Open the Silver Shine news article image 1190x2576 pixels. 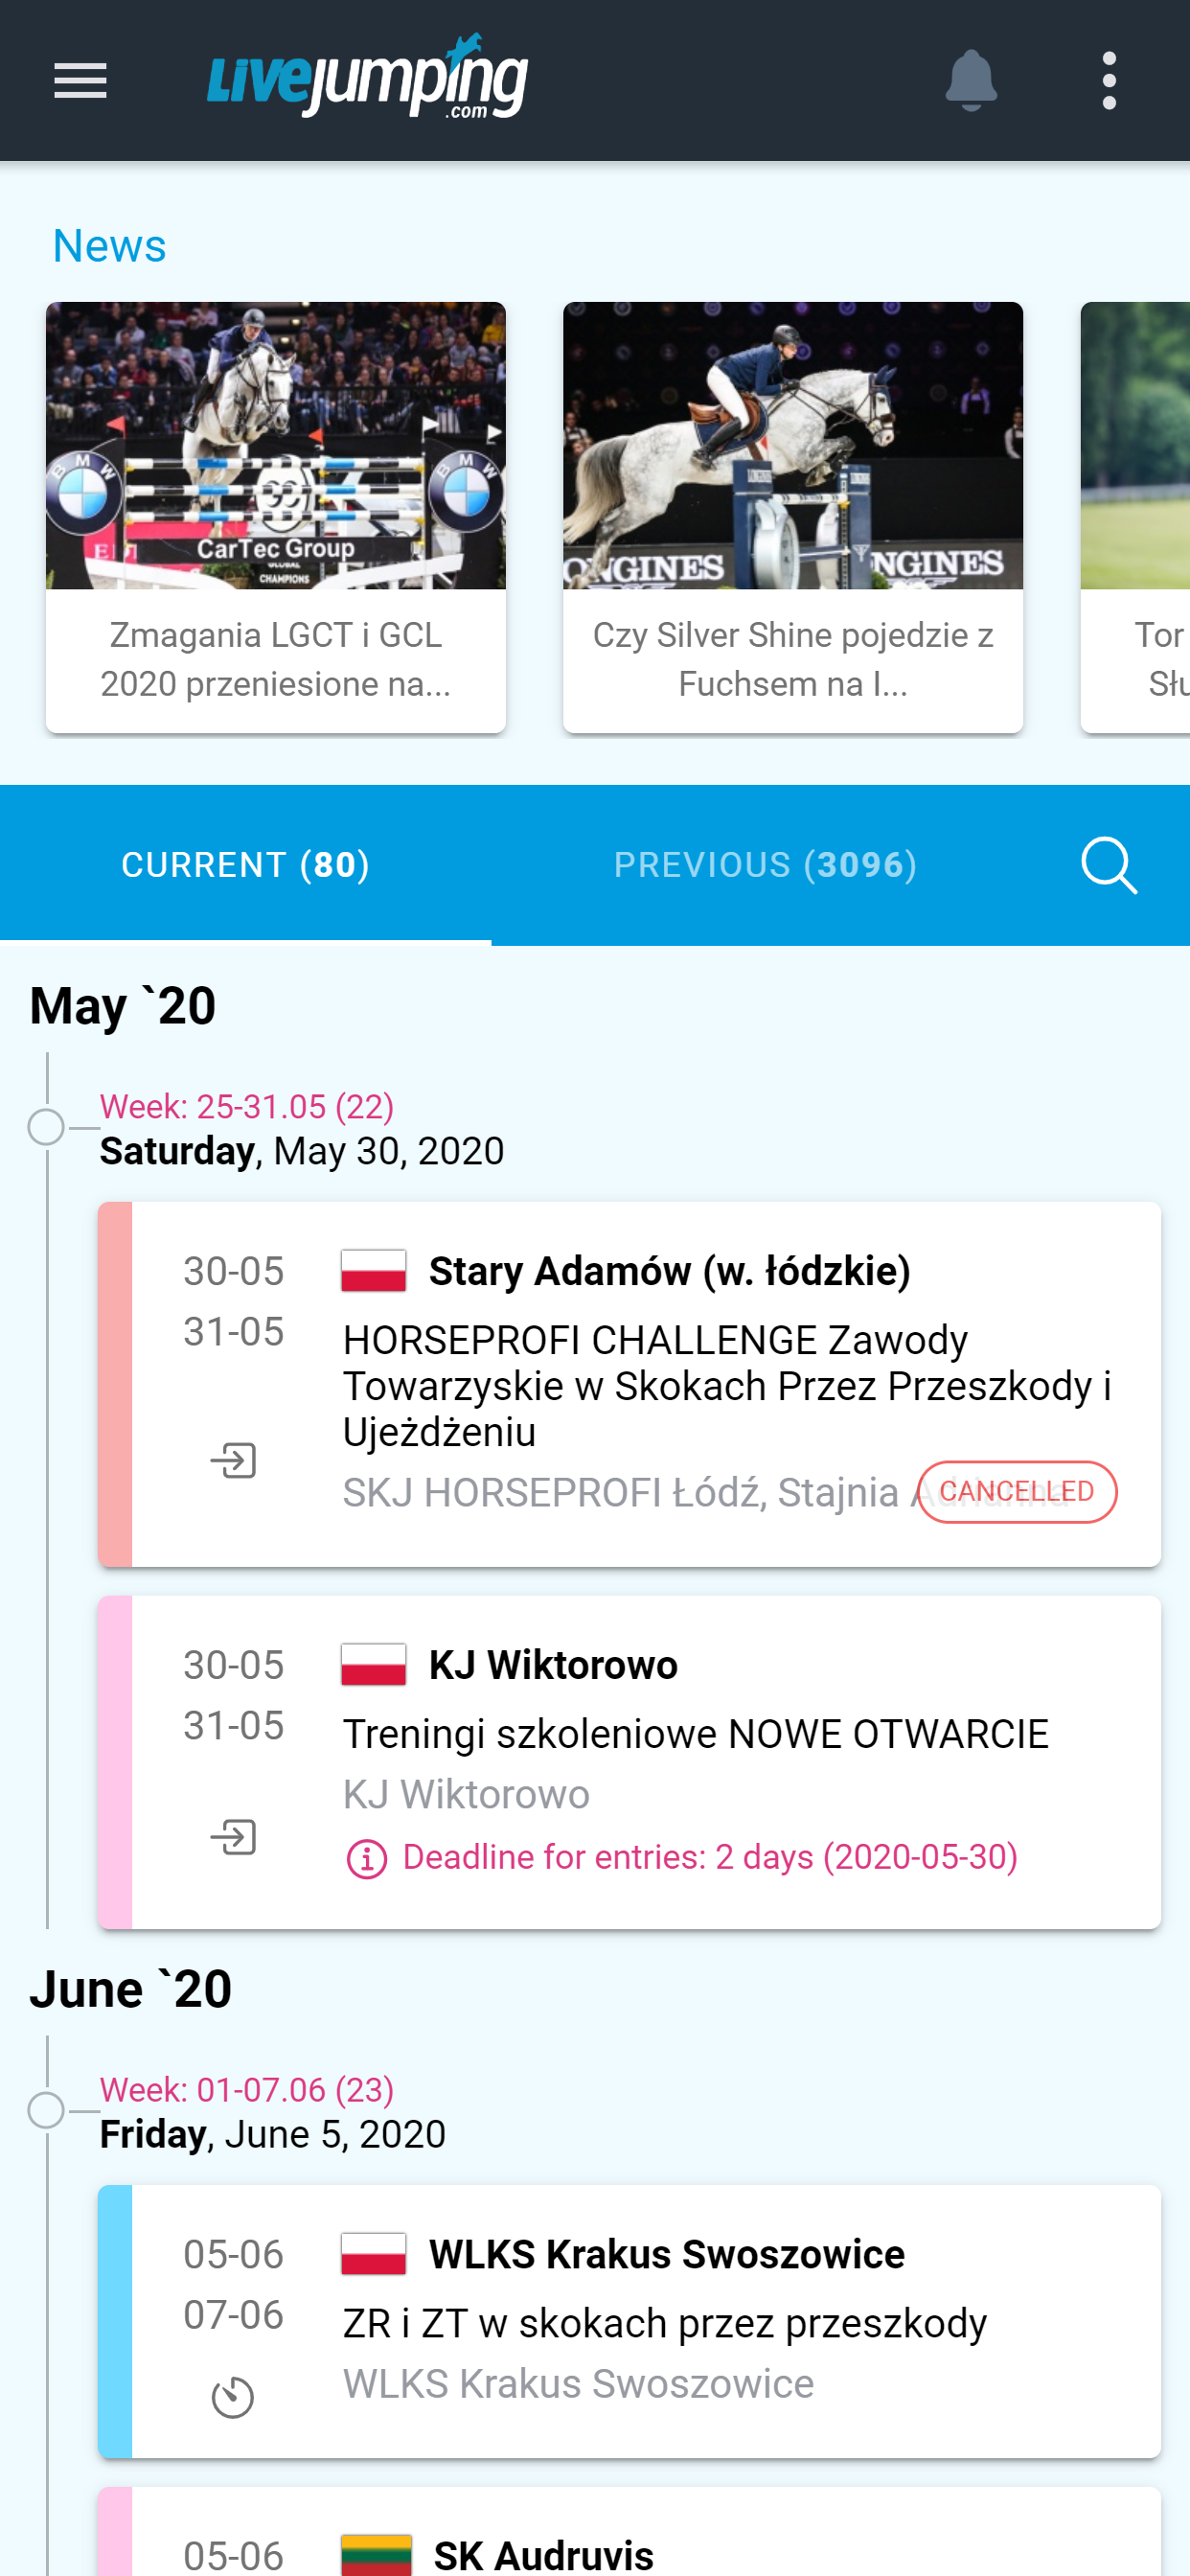[792, 446]
